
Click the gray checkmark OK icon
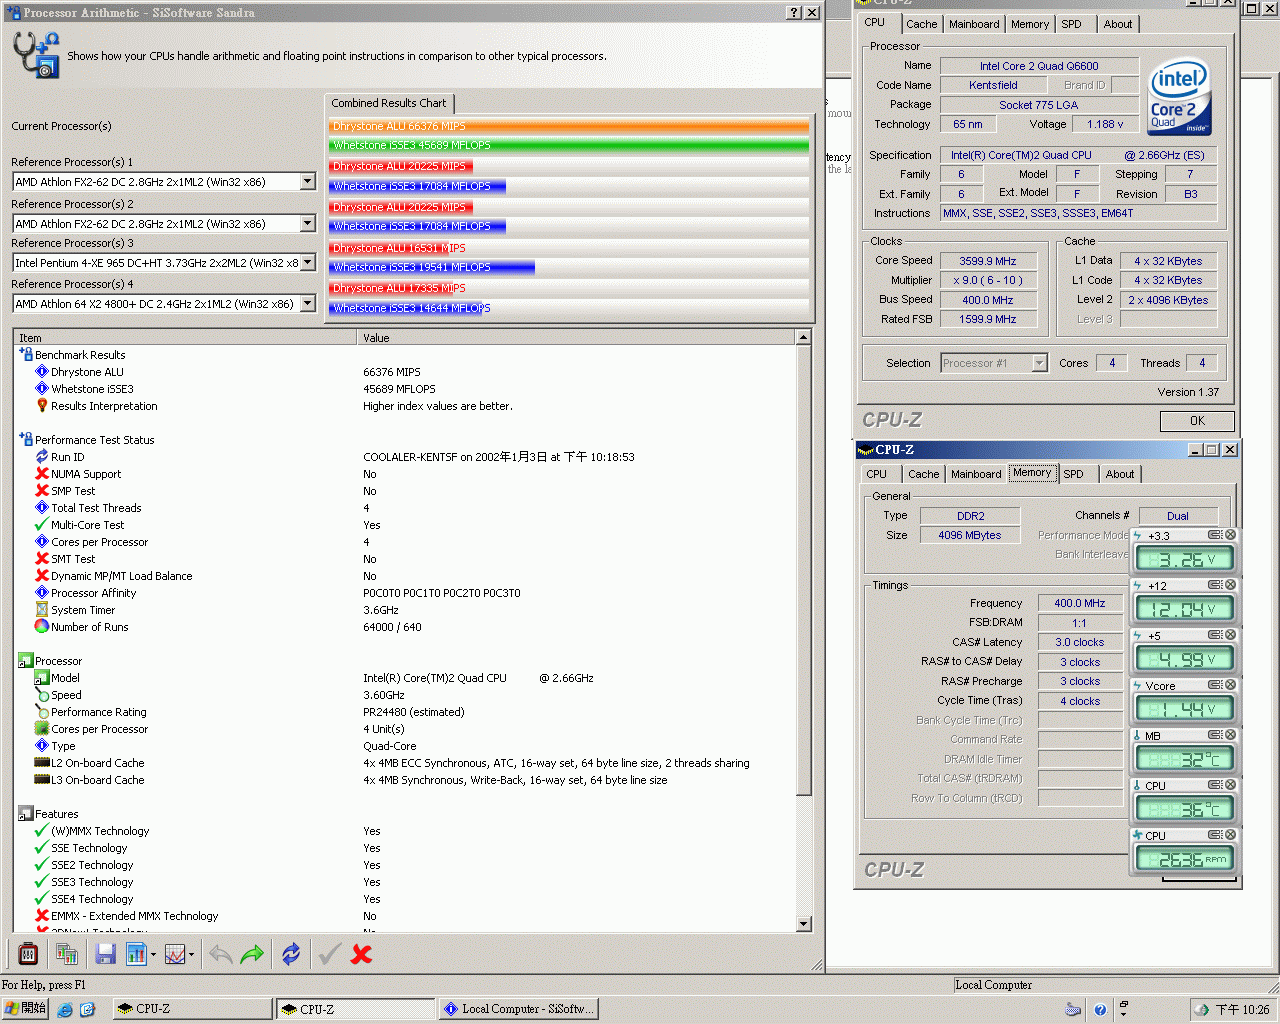[329, 954]
